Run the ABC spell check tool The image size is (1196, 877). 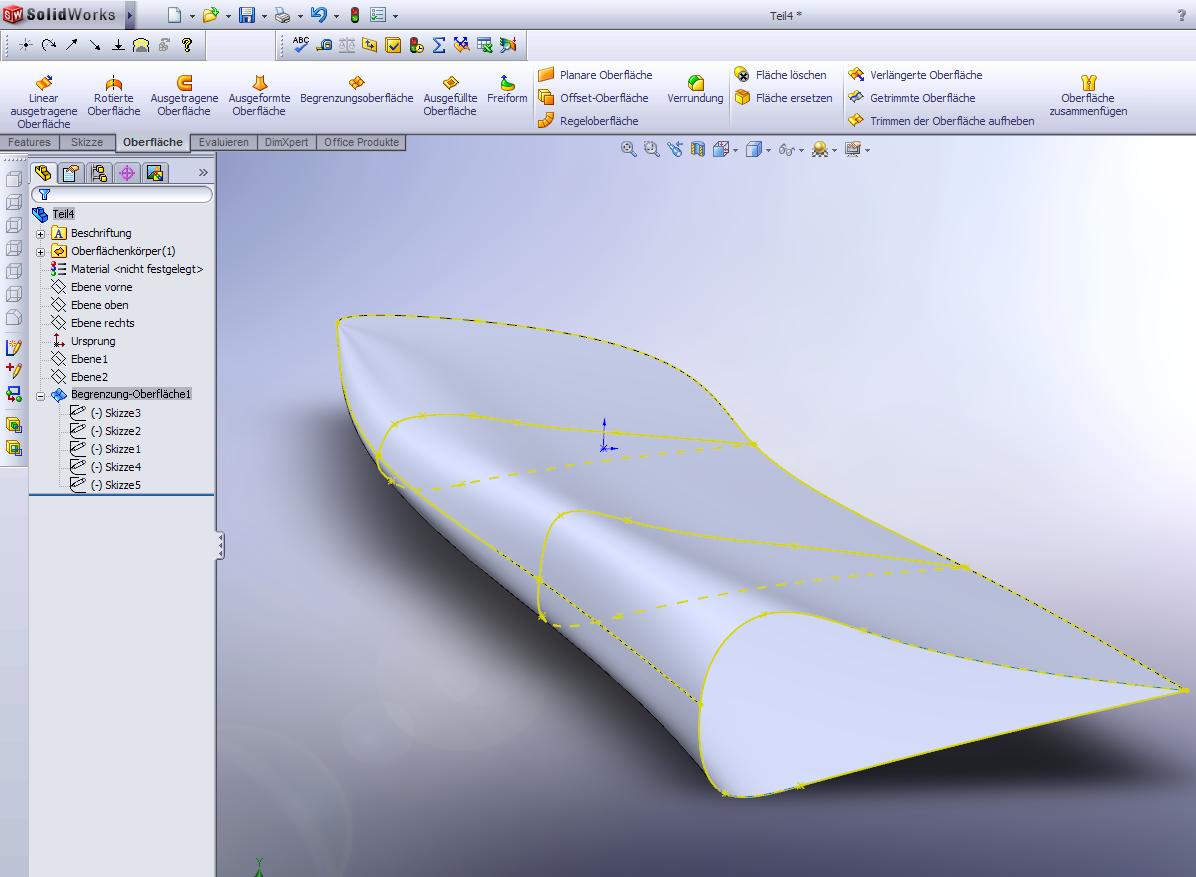pyautogui.click(x=301, y=45)
